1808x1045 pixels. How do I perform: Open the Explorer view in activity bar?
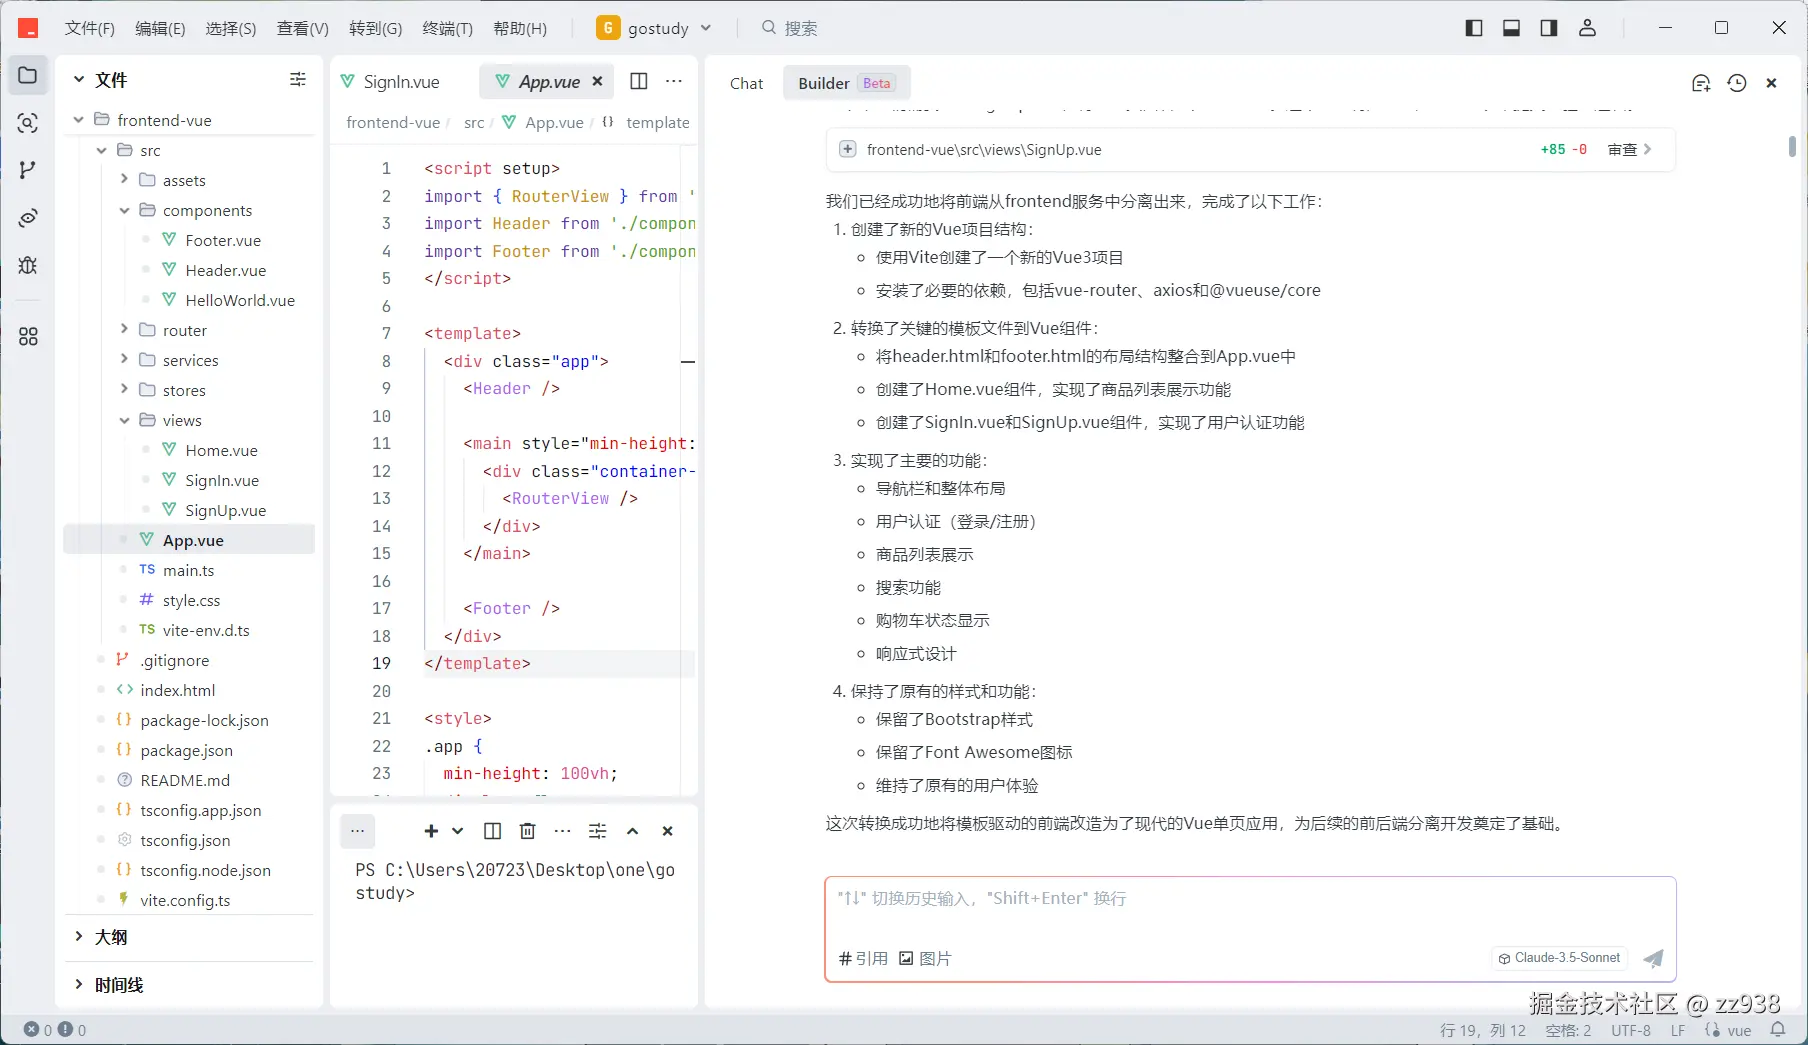click(28, 75)
